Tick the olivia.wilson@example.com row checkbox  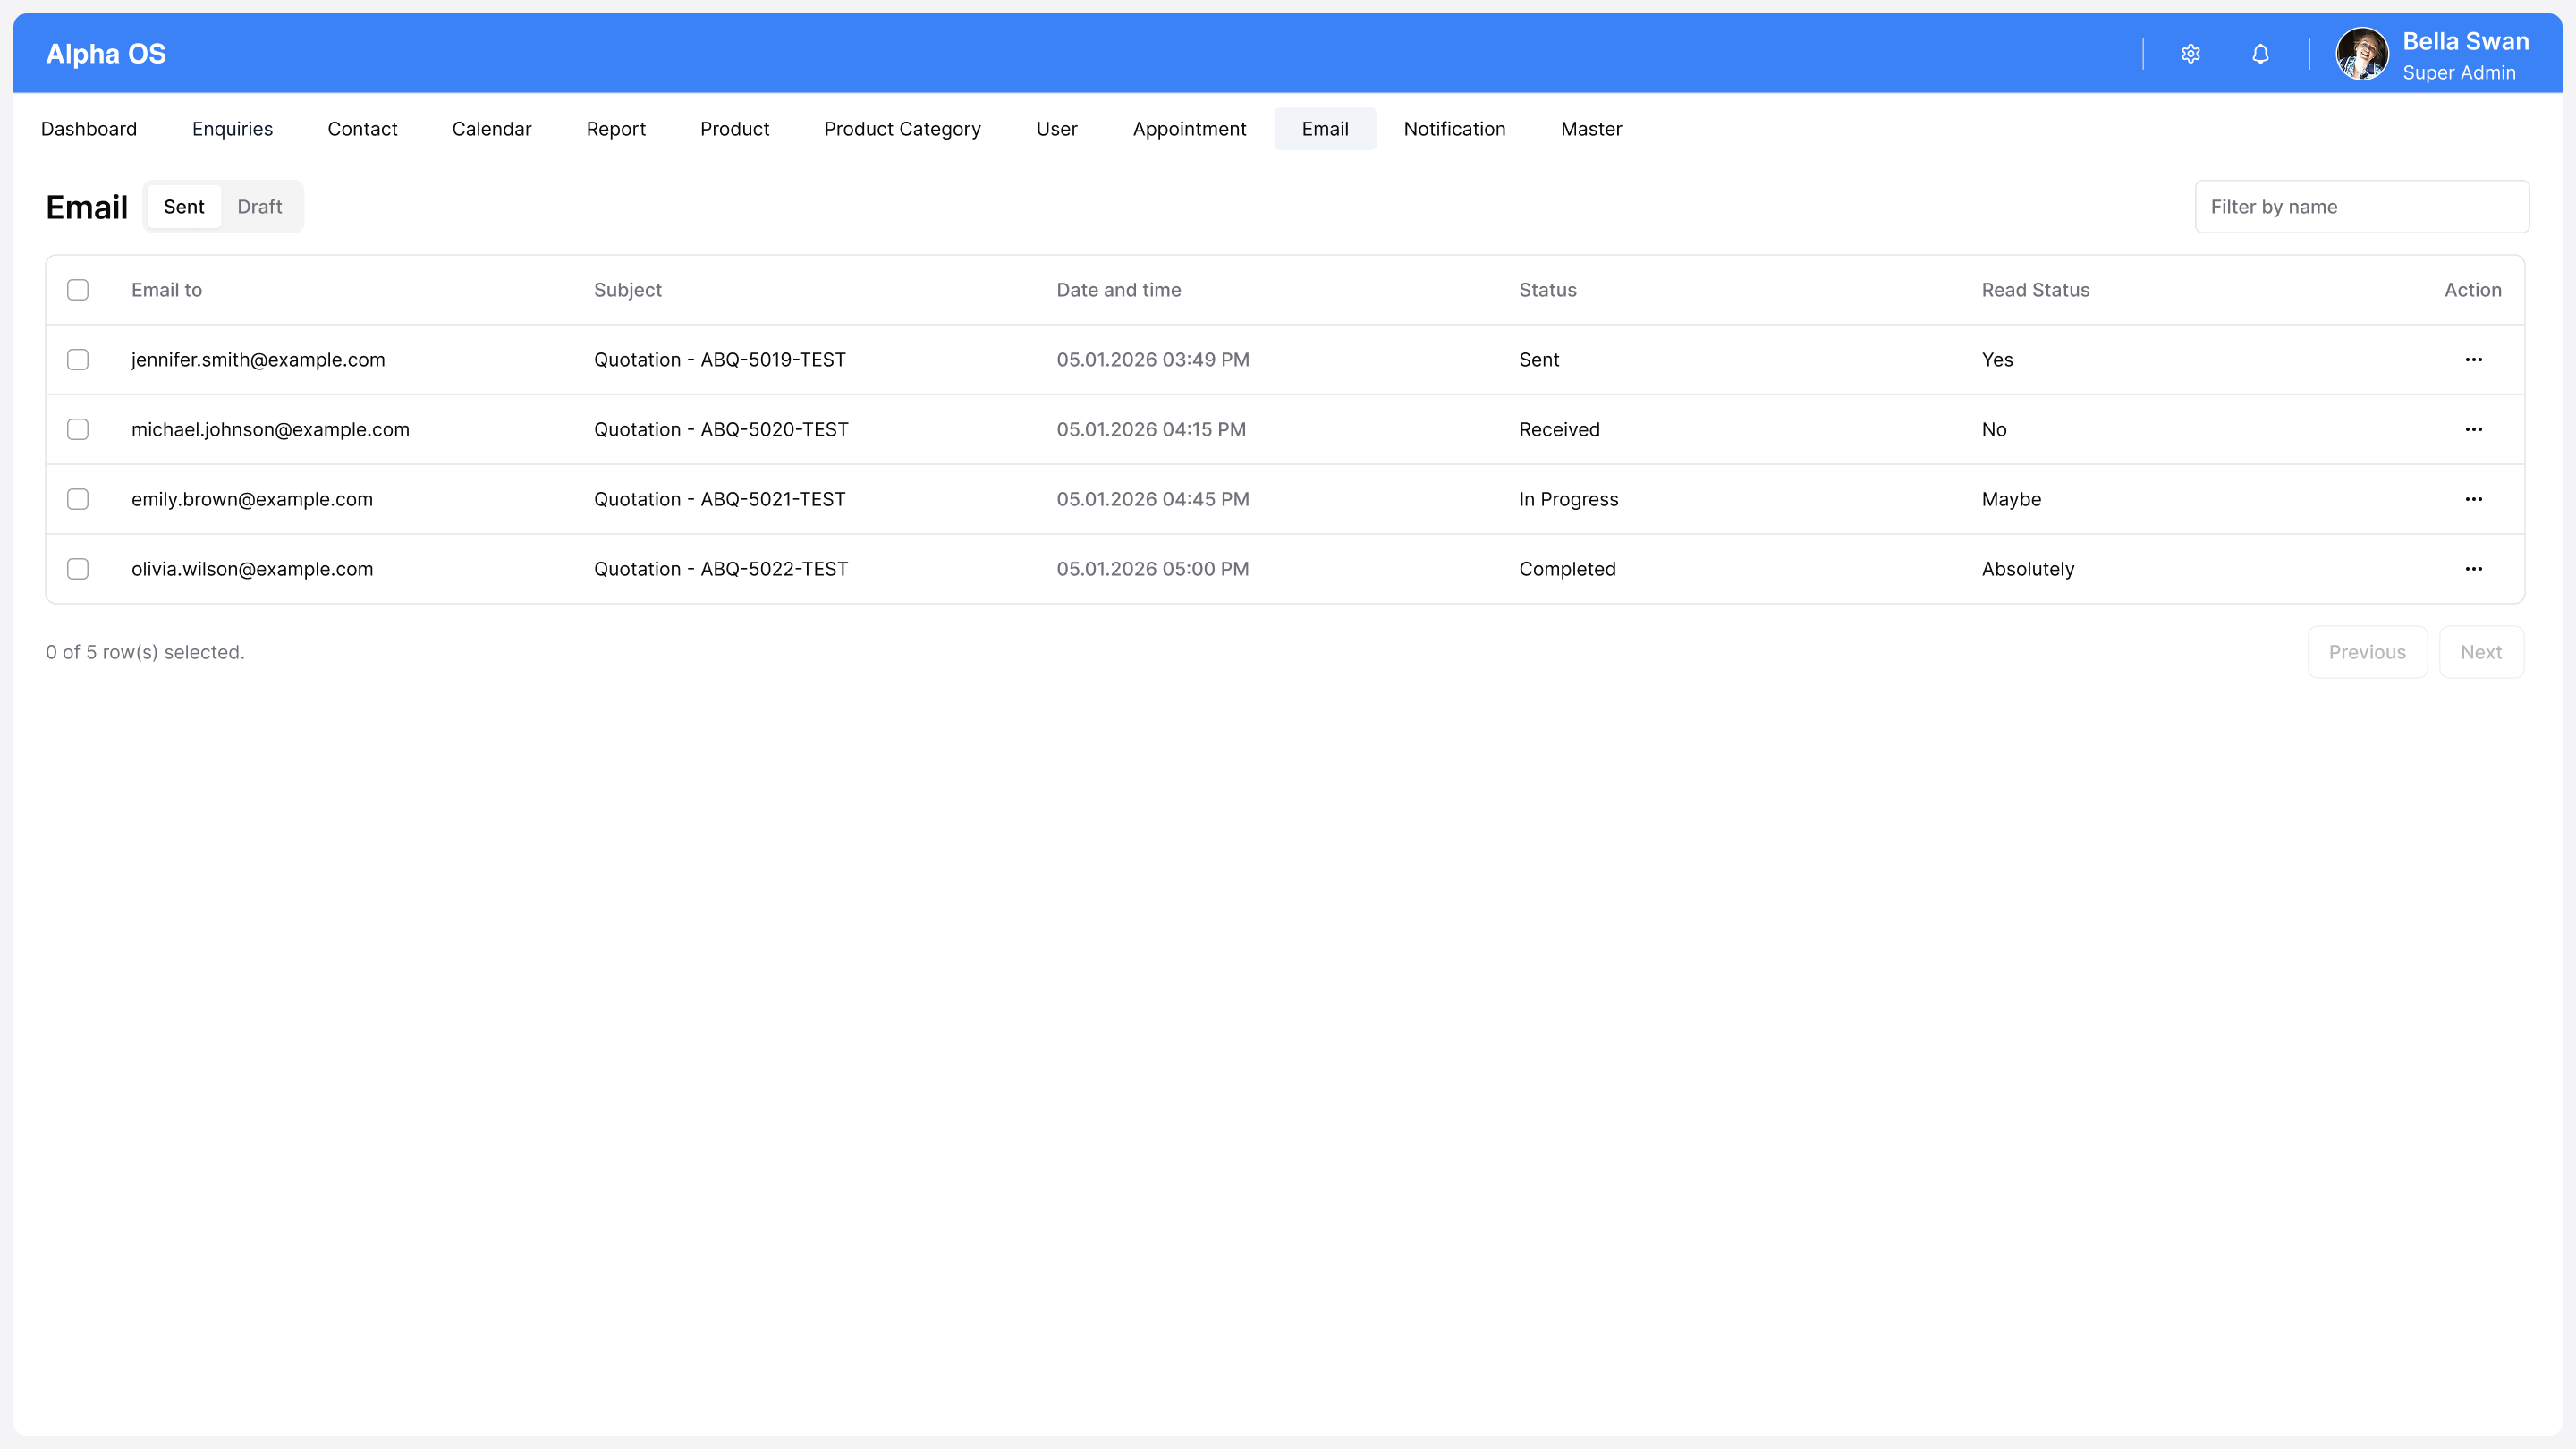78,569
